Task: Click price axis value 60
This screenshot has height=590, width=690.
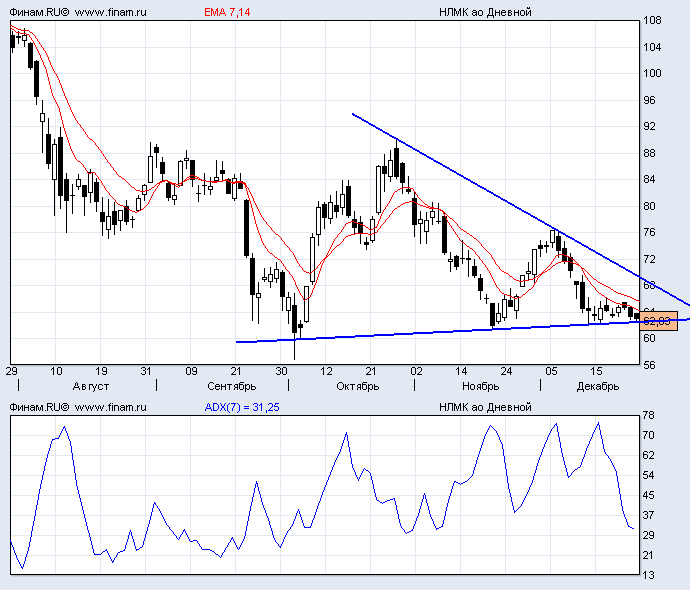Action: (650, 338)
